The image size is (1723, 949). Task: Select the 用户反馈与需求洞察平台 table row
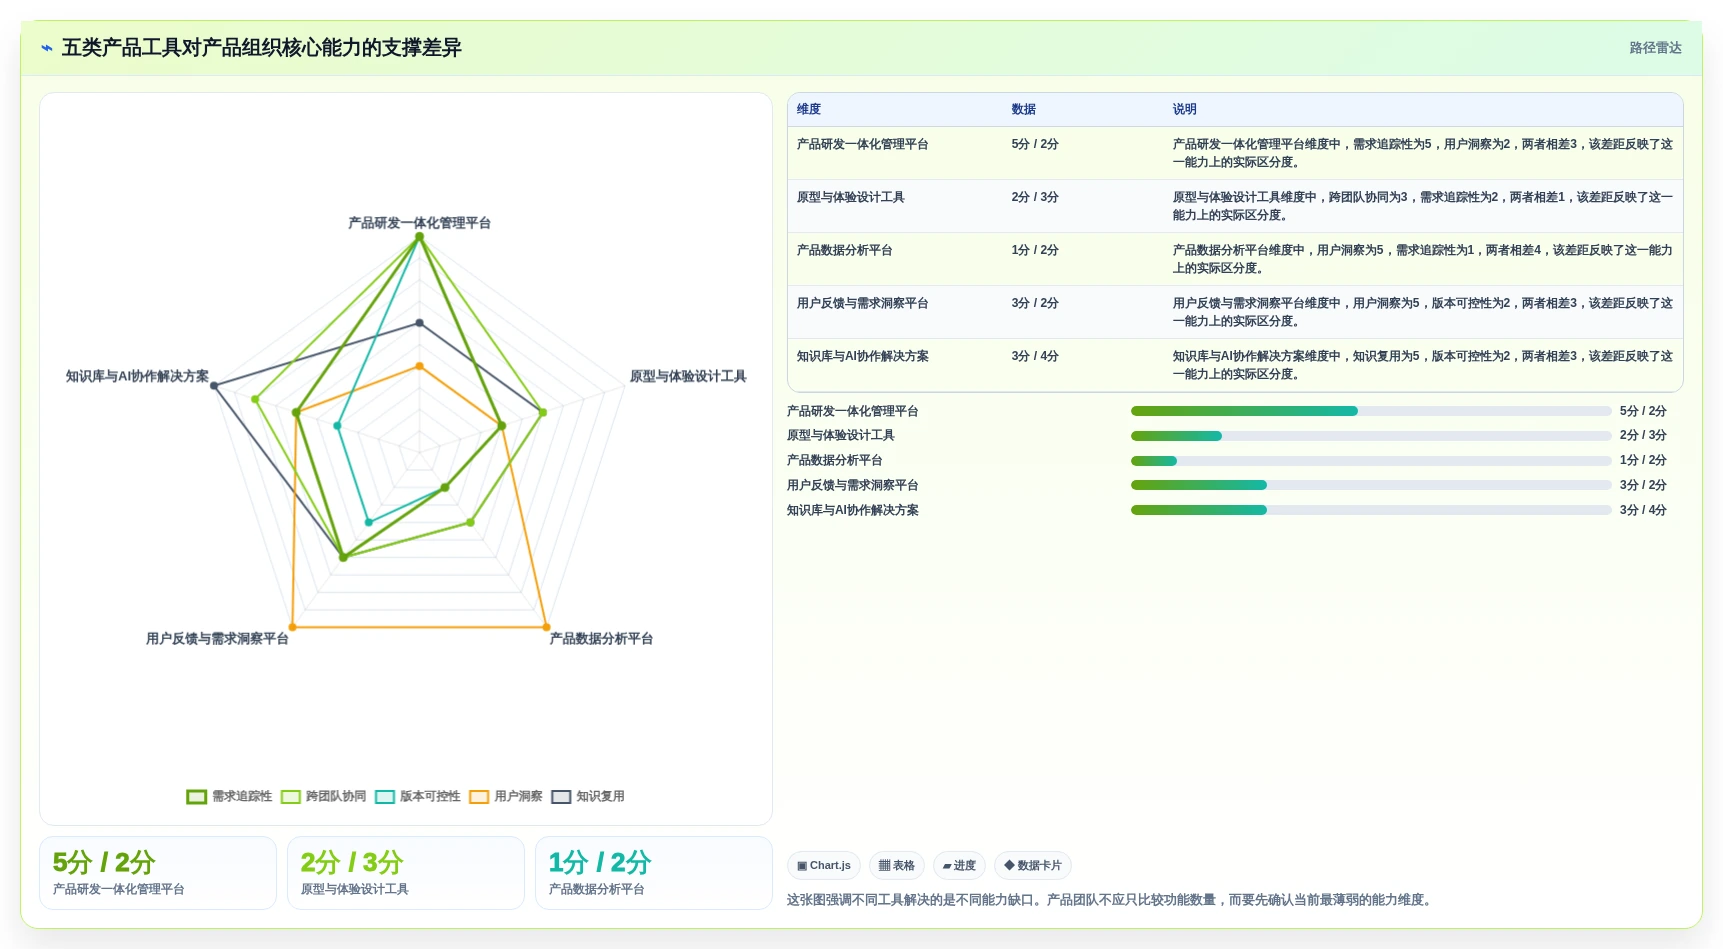[x=1235, y=312]
